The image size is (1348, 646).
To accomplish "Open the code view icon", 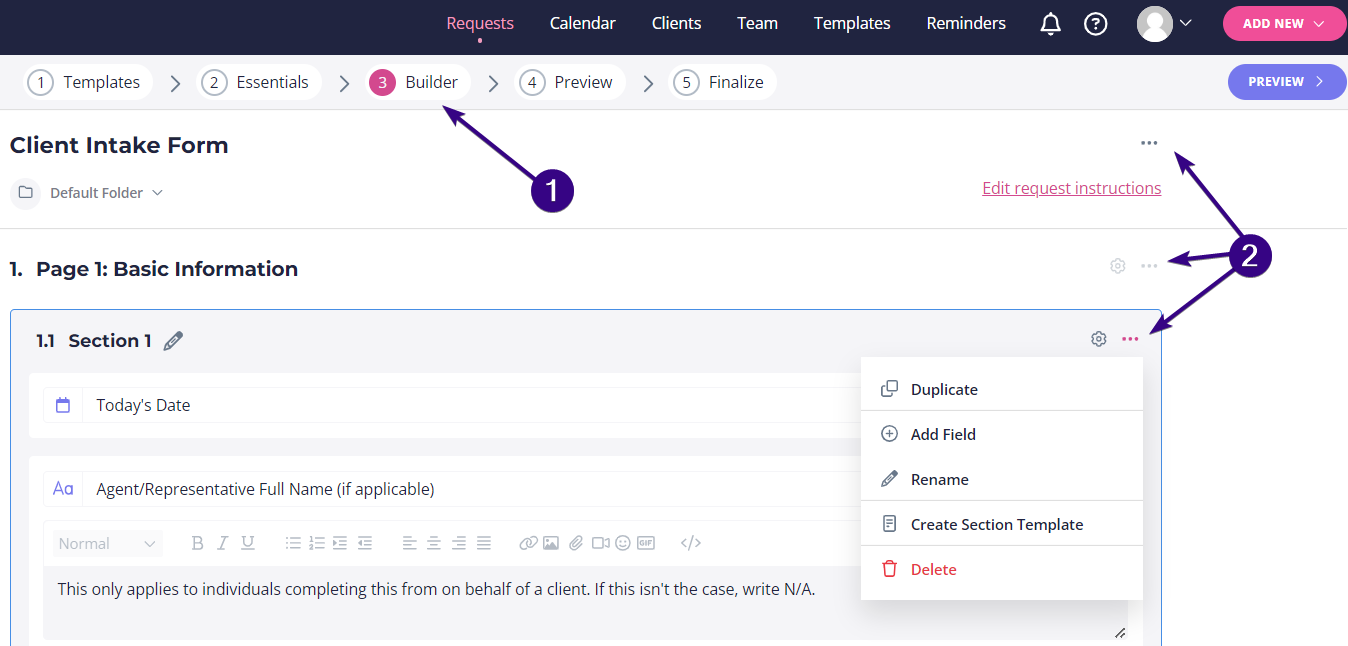I will coord(691,543).
